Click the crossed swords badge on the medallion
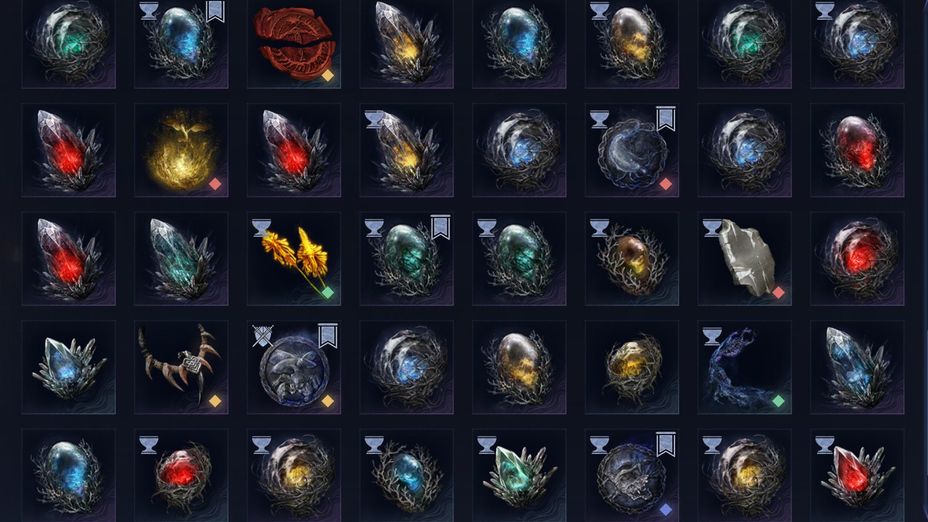 262,336
